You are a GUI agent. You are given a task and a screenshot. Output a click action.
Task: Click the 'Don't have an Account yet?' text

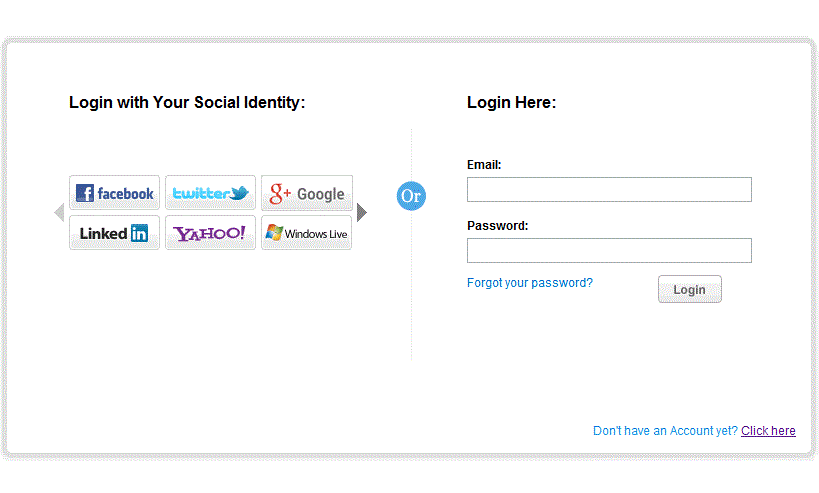tap(665, 431)
